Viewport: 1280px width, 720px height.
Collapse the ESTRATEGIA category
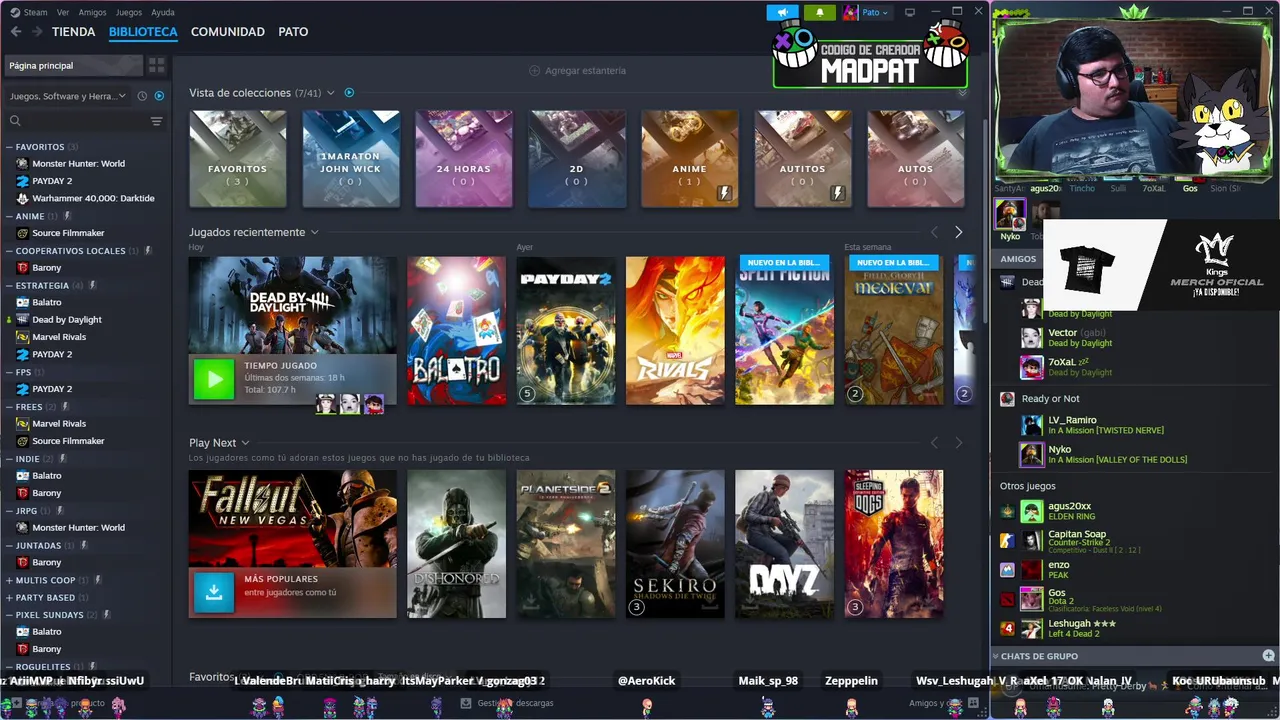9,285
